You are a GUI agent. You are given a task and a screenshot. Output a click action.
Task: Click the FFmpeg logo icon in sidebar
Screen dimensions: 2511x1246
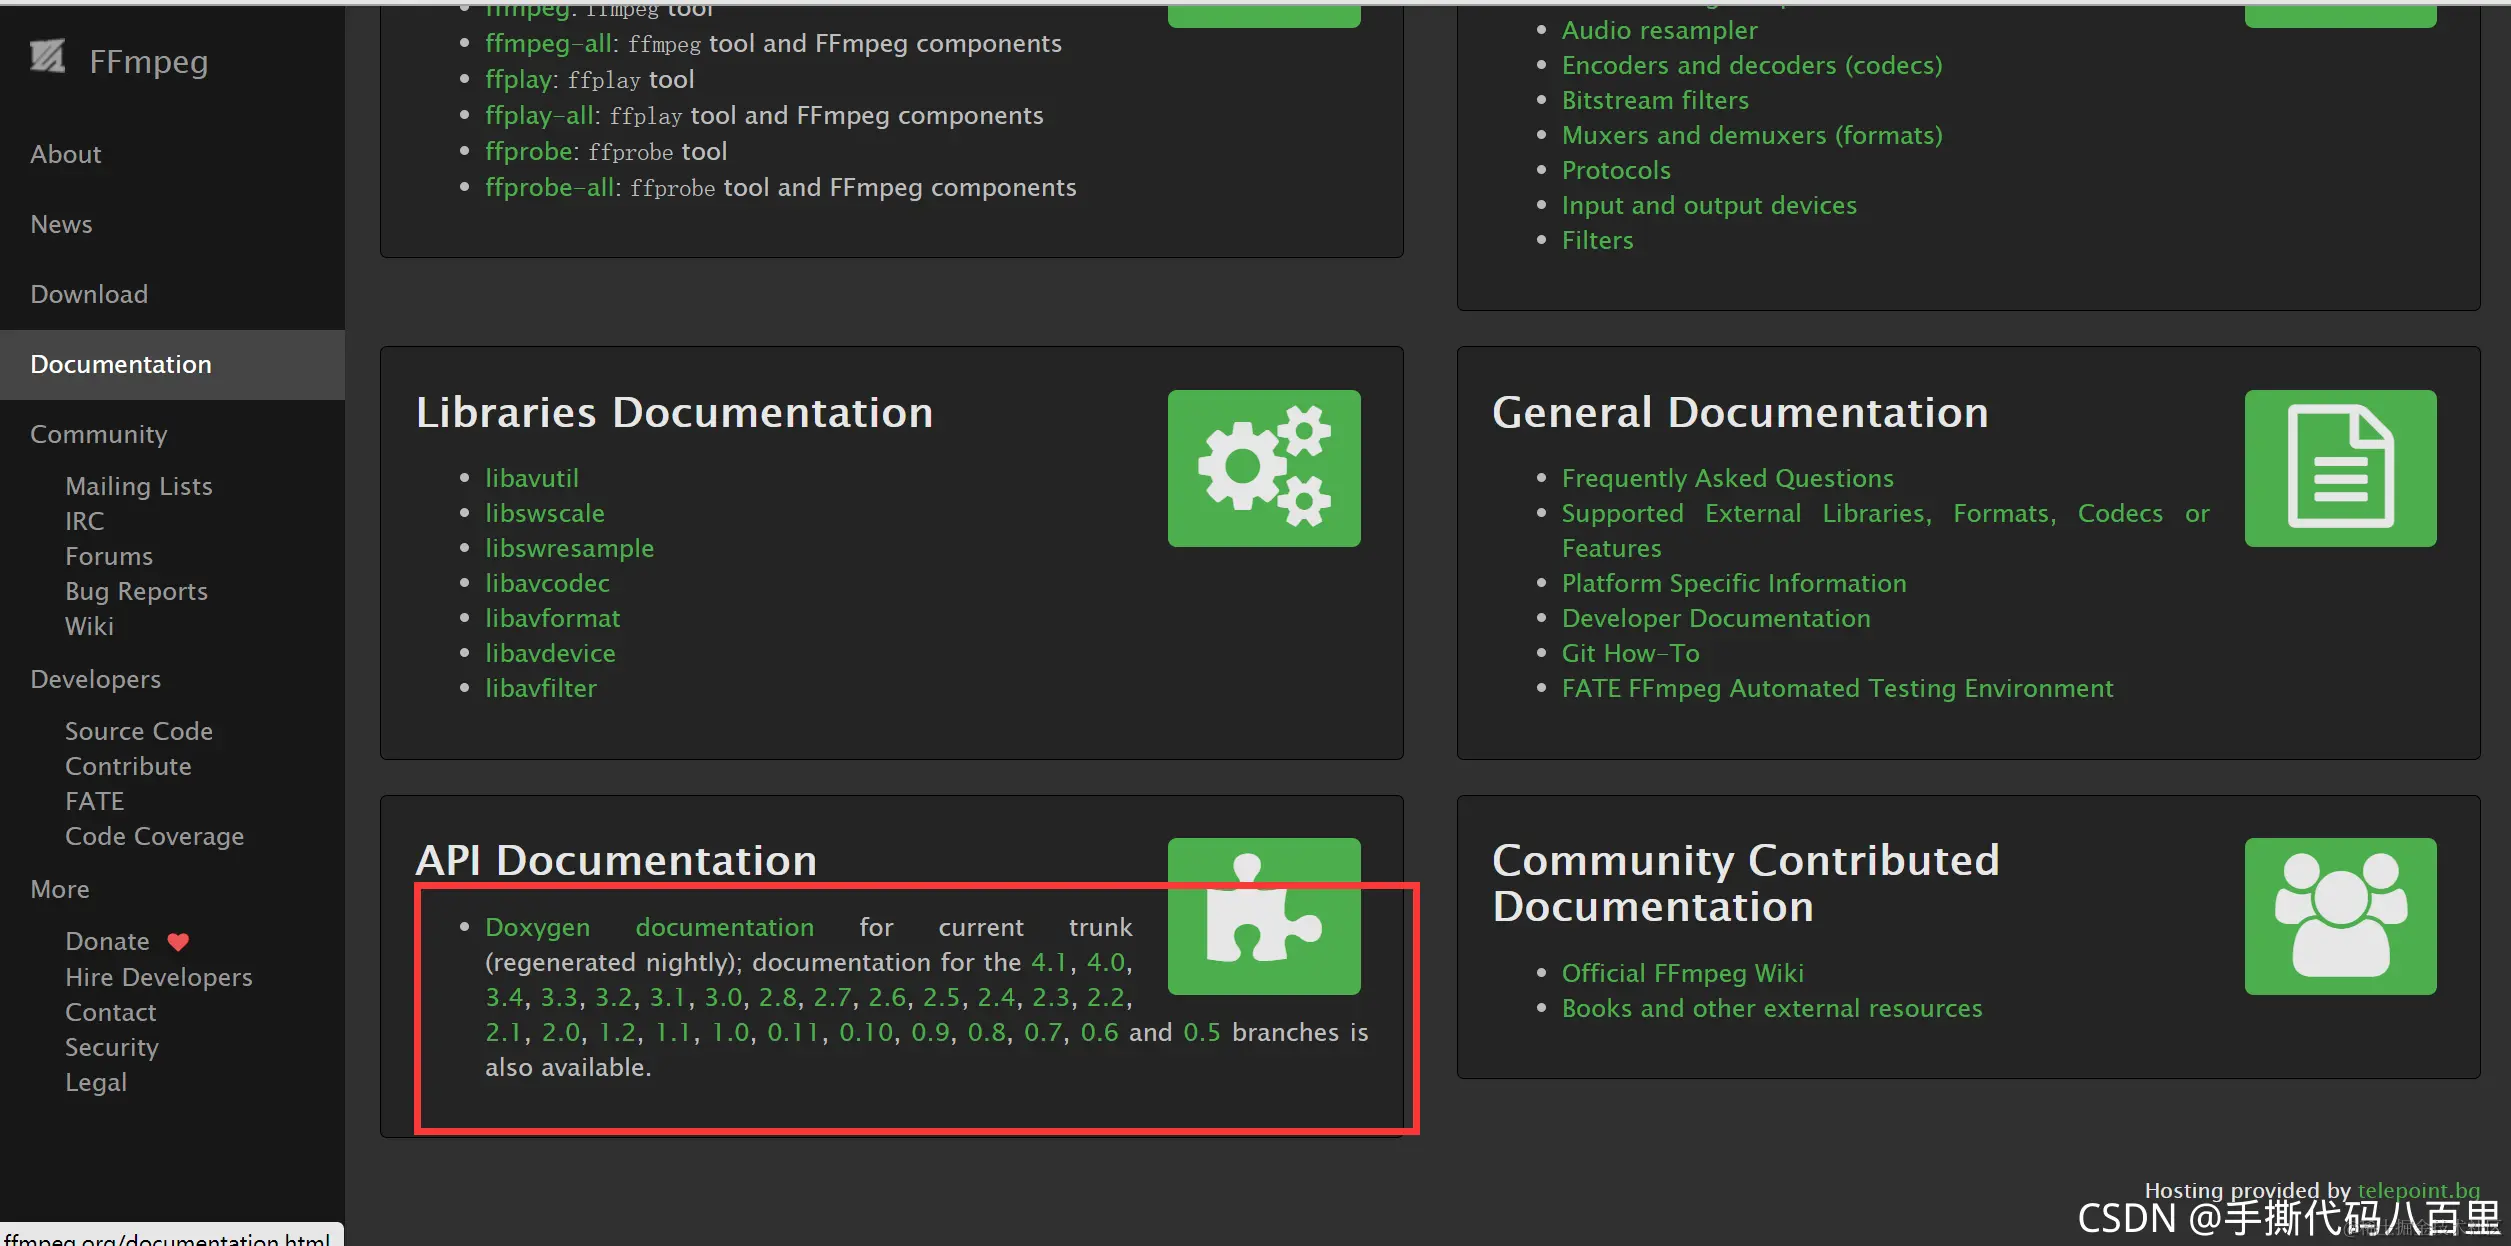(47, 57)
